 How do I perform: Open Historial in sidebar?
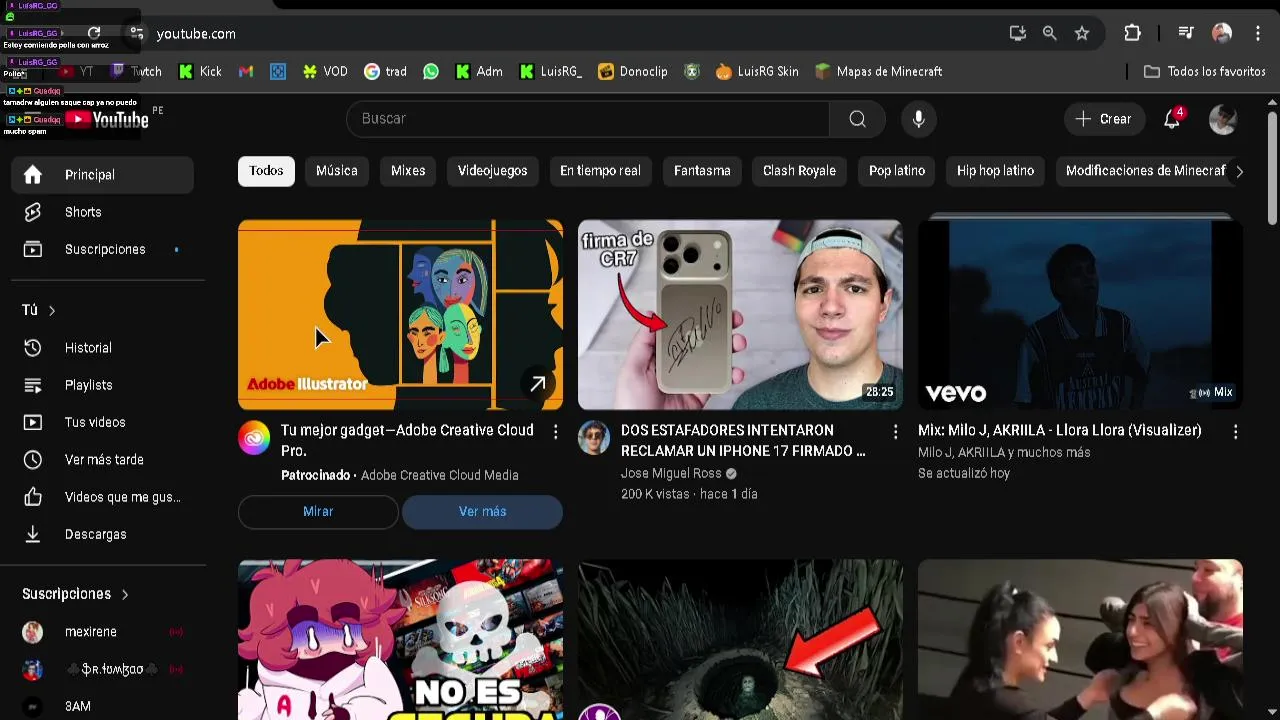click(x=103, y=348)
